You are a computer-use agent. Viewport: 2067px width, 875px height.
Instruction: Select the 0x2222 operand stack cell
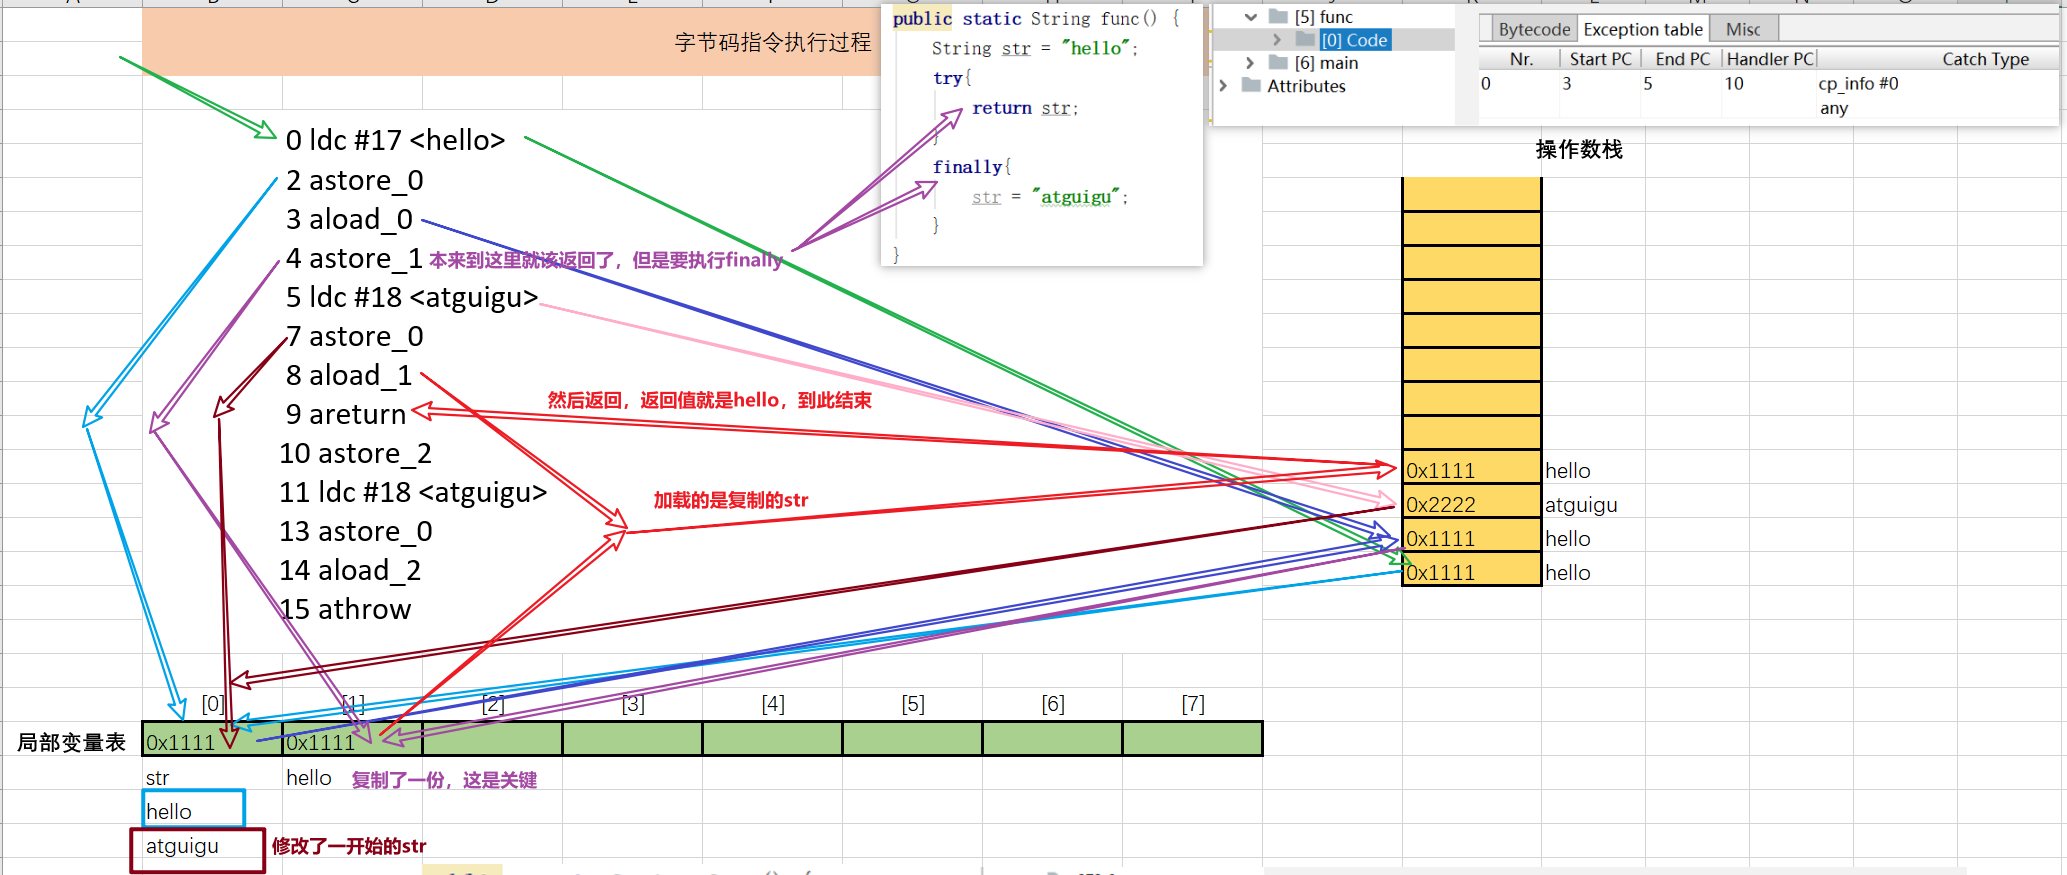[x=1471, y=504]
